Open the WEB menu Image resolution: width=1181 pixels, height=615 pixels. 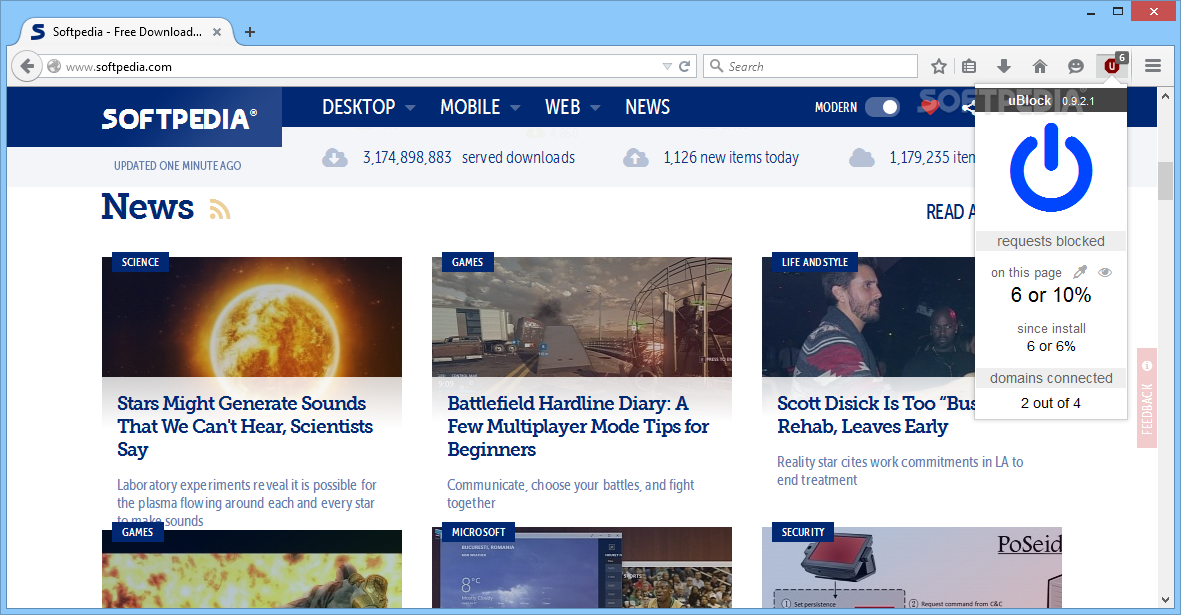[563, 107]
